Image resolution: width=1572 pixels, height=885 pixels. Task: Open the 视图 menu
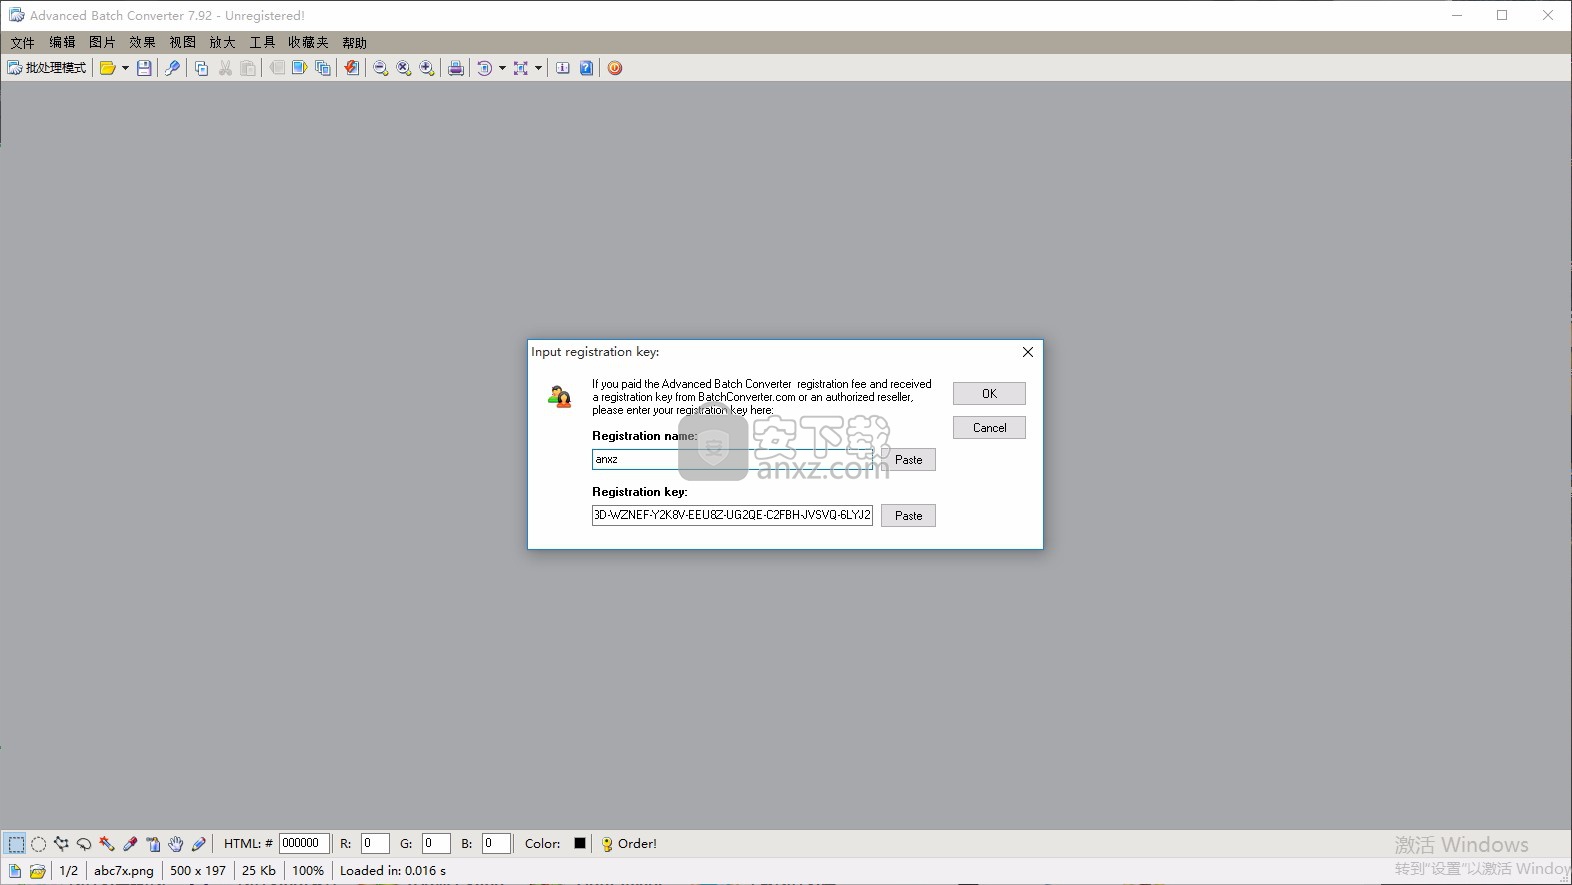click(x=182, y=42)
